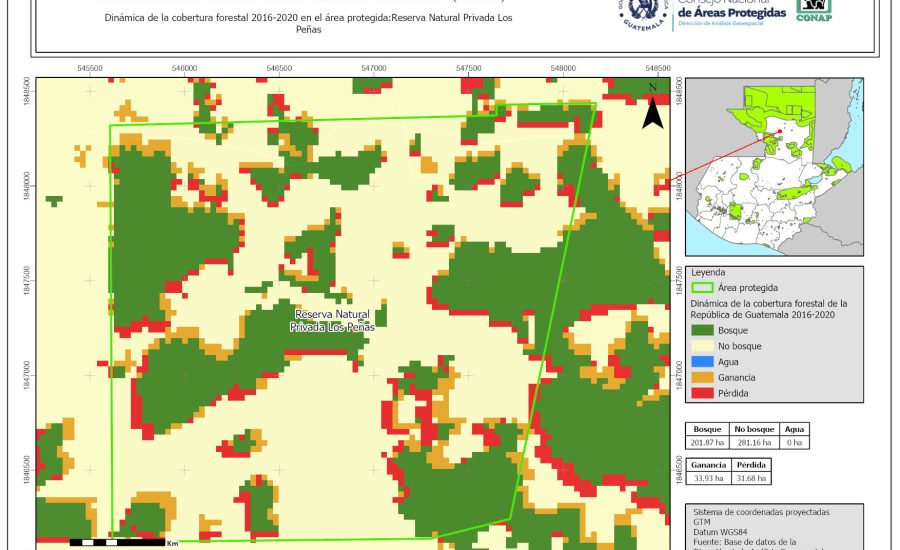The image size is (900, 550).
Task: Click the Consejo Nacional de Áreas Protegidas logo text
Action: (x=728, y=10)
